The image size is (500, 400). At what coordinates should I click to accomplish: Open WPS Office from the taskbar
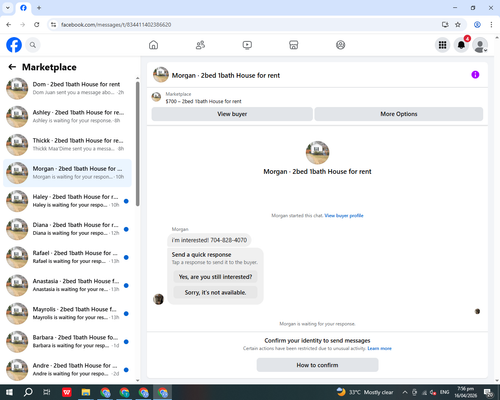67,392
